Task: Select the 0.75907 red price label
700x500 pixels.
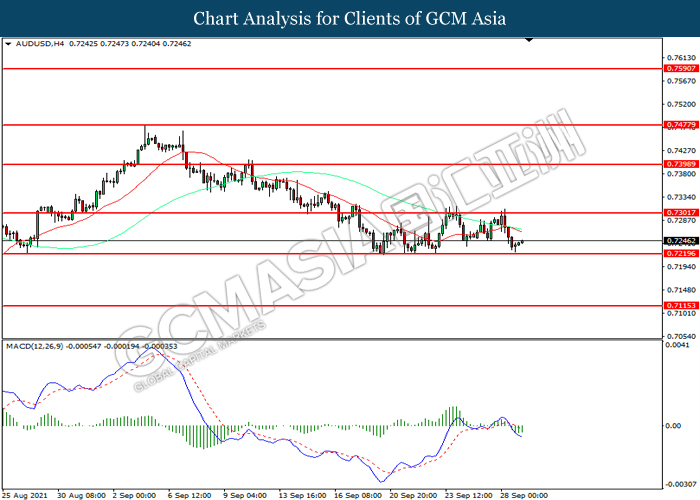Action: pyautogui.click(x=681, y=68)
